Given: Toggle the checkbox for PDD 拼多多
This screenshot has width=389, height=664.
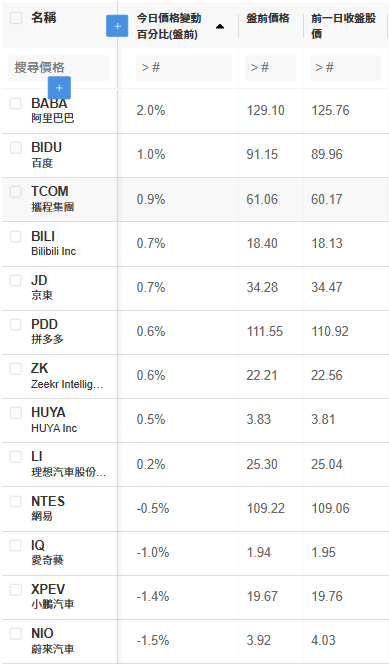Looking at the screenshot, I should click(x=16, y=324).
